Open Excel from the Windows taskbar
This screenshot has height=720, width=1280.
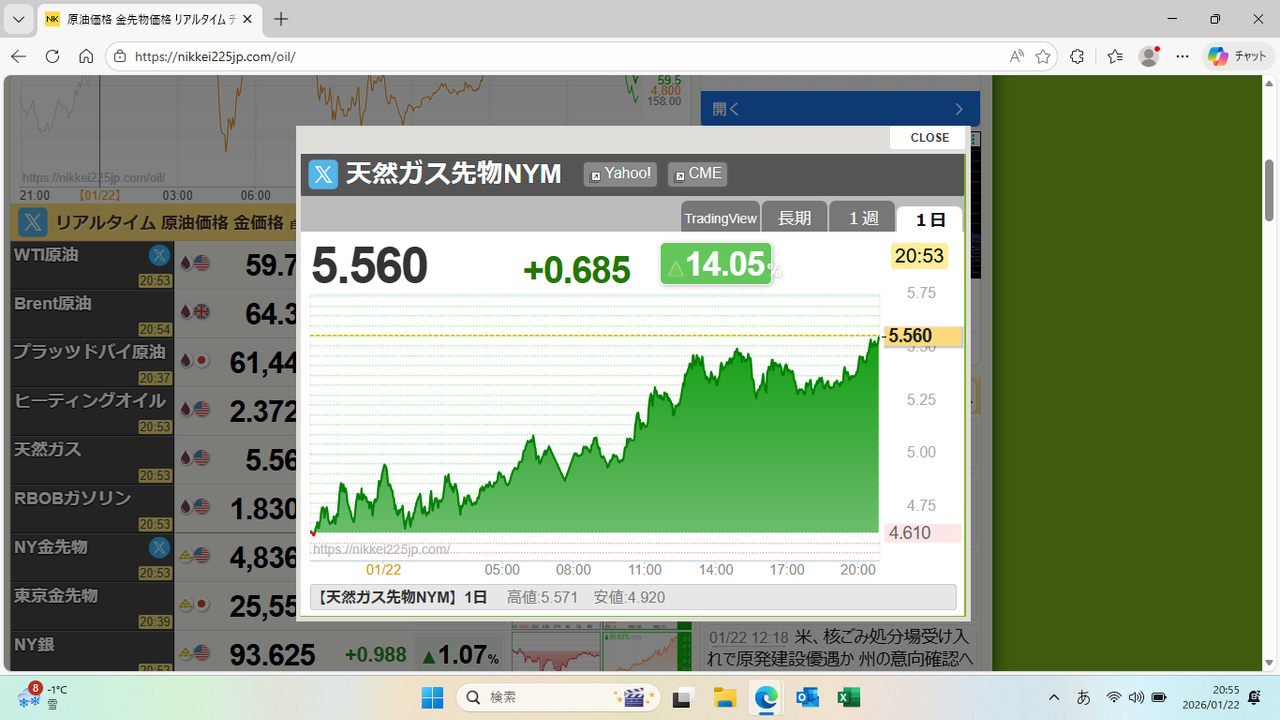[848, 697]
